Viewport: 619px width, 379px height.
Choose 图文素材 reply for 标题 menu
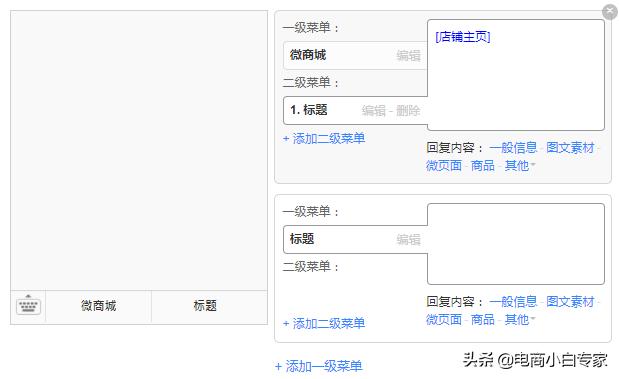(x=570, y=302)
